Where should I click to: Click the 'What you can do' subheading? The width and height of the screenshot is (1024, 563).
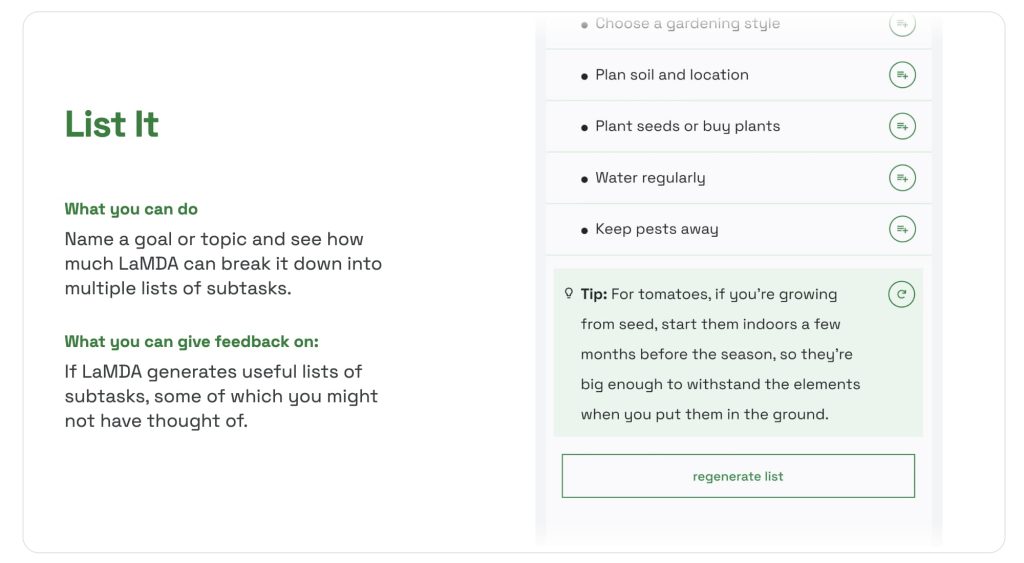tap(131, 209)
